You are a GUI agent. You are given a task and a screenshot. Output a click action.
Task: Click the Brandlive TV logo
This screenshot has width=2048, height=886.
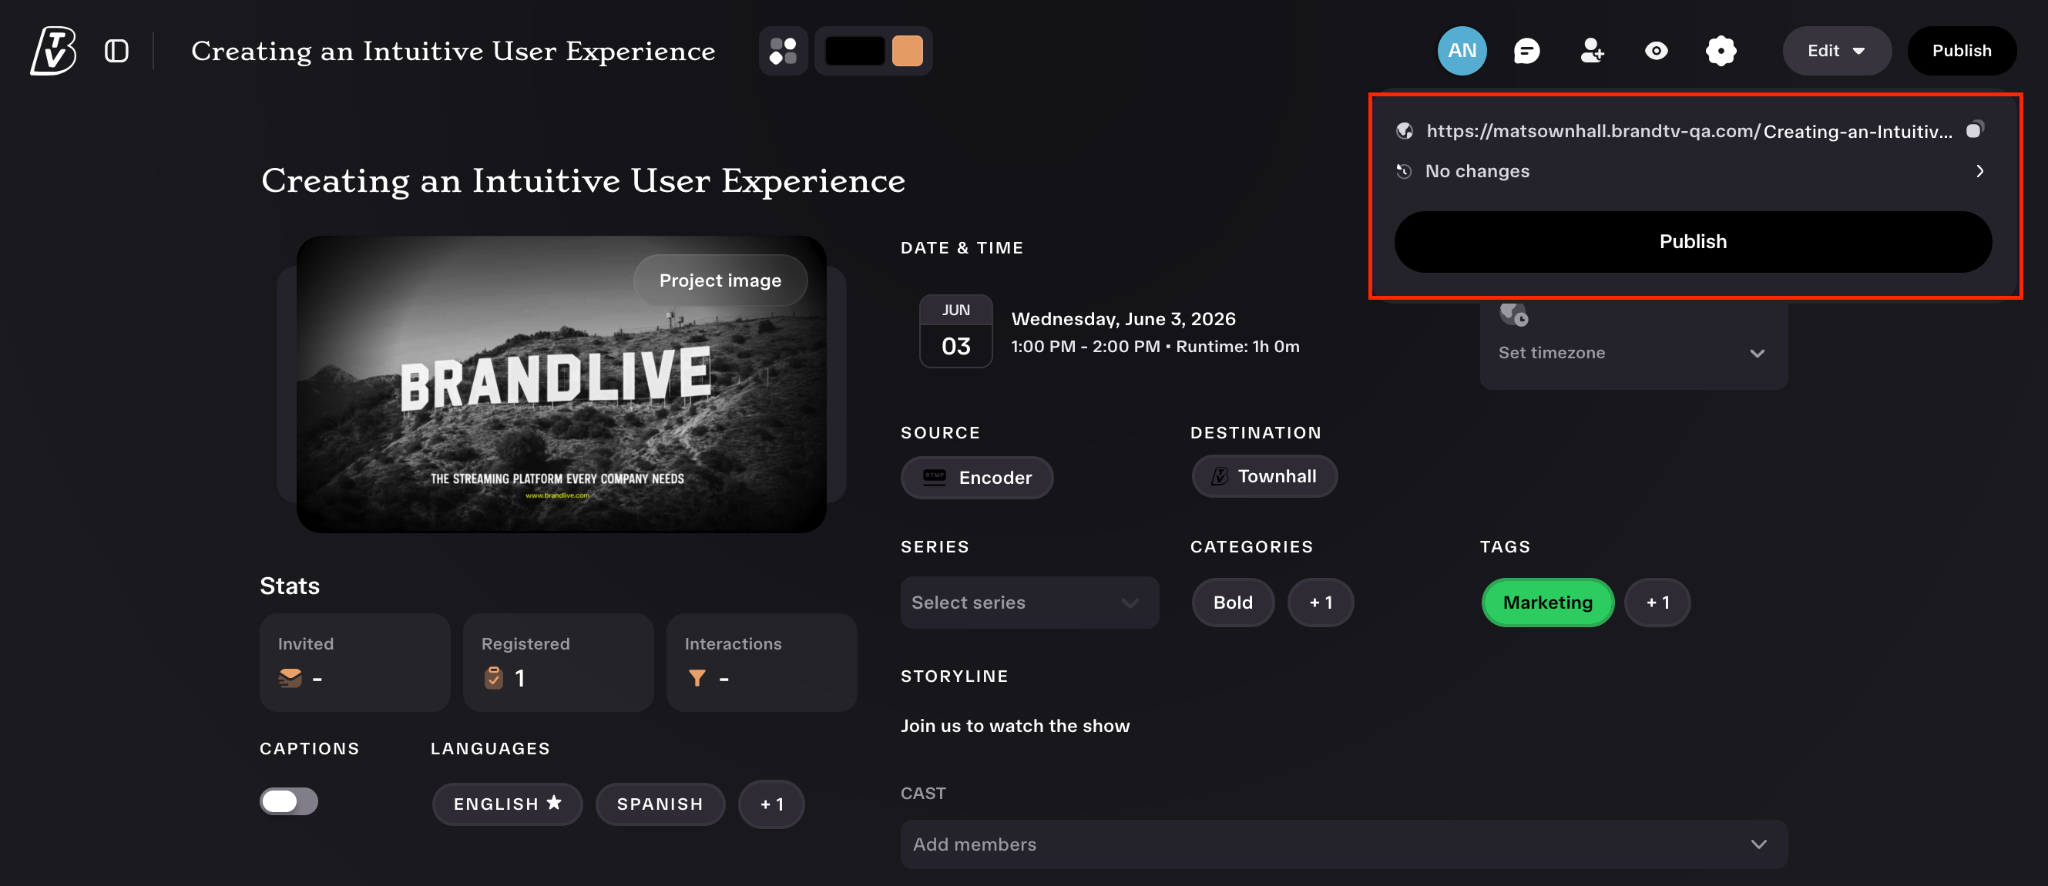pos(53,51)
